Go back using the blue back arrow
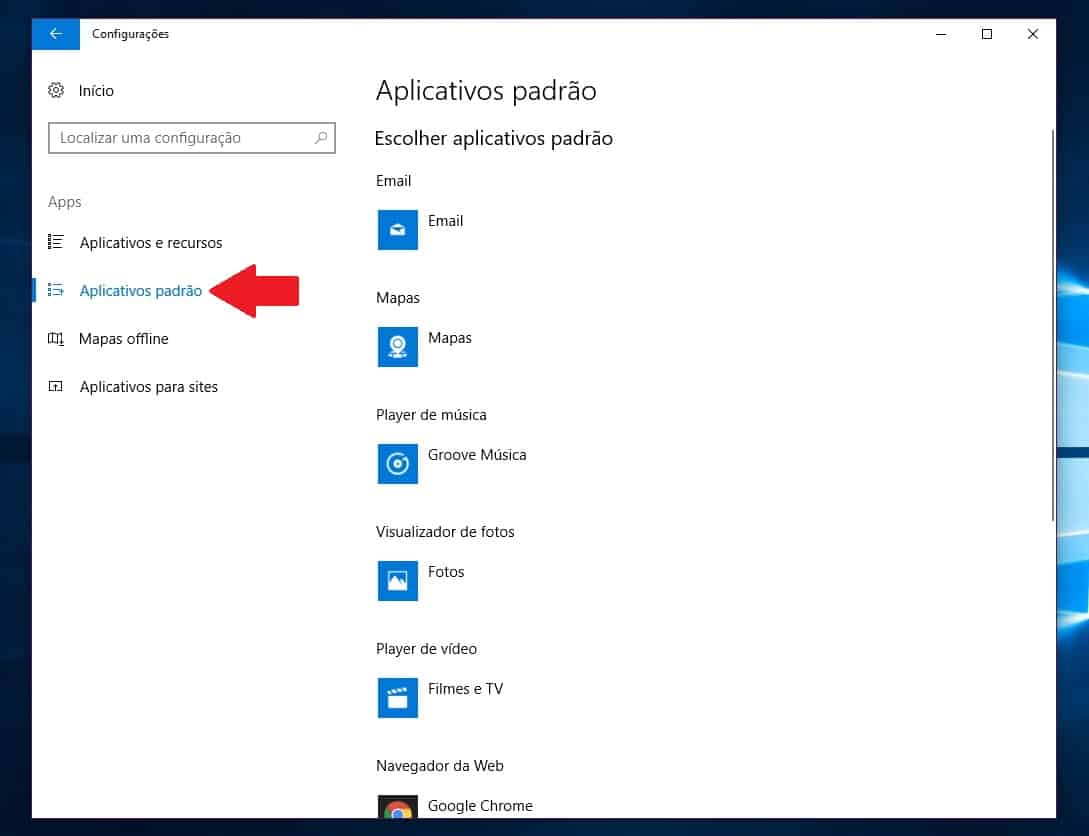 tap(56, 34)
